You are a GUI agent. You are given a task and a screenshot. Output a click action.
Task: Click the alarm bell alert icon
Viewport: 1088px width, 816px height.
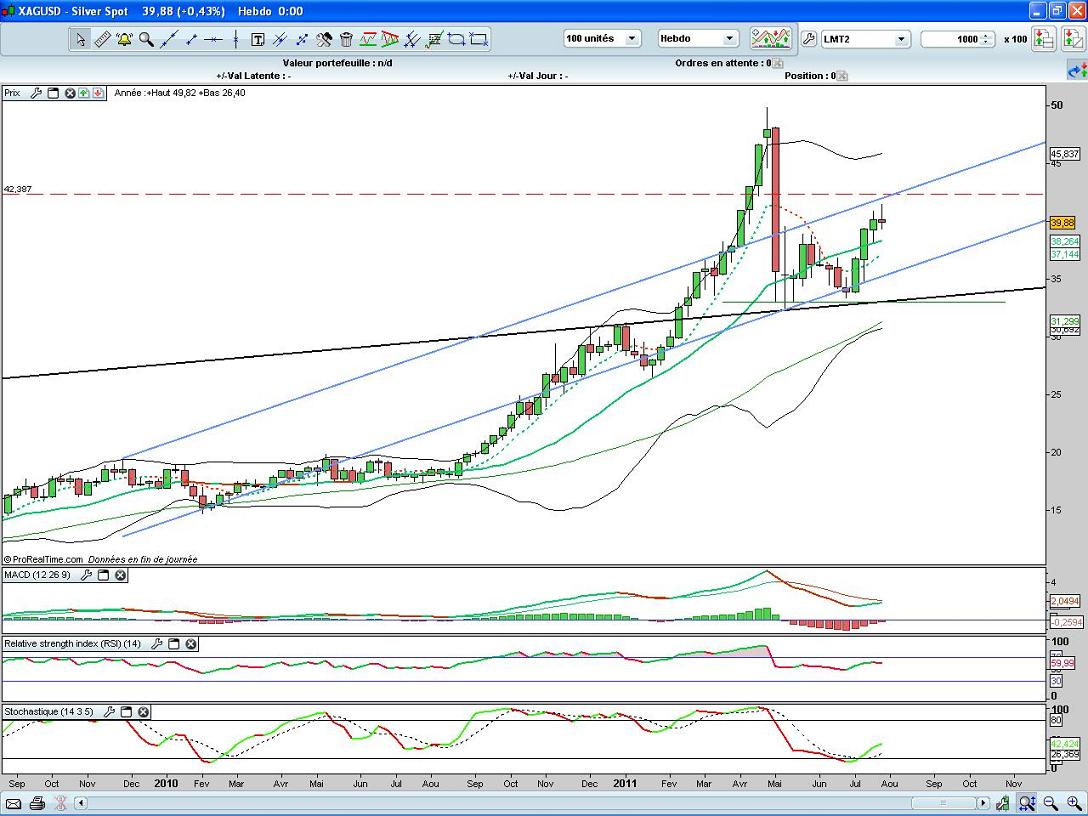point(124,40)
